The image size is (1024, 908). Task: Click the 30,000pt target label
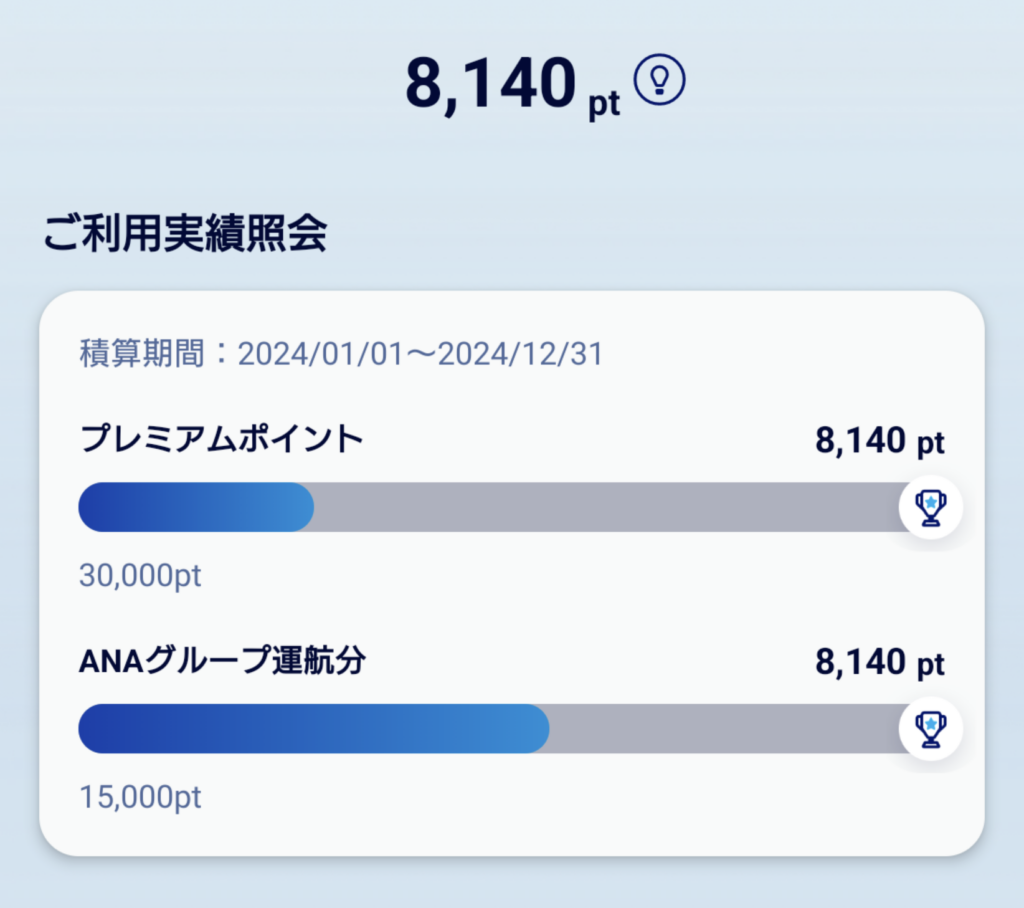pyautogui.click(x=140, y=576)
